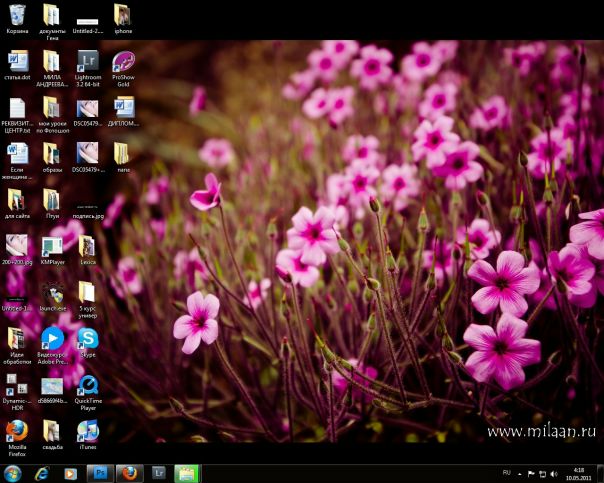Switch to Photoshop in the taskbar
604x483 pixels.
99,473
